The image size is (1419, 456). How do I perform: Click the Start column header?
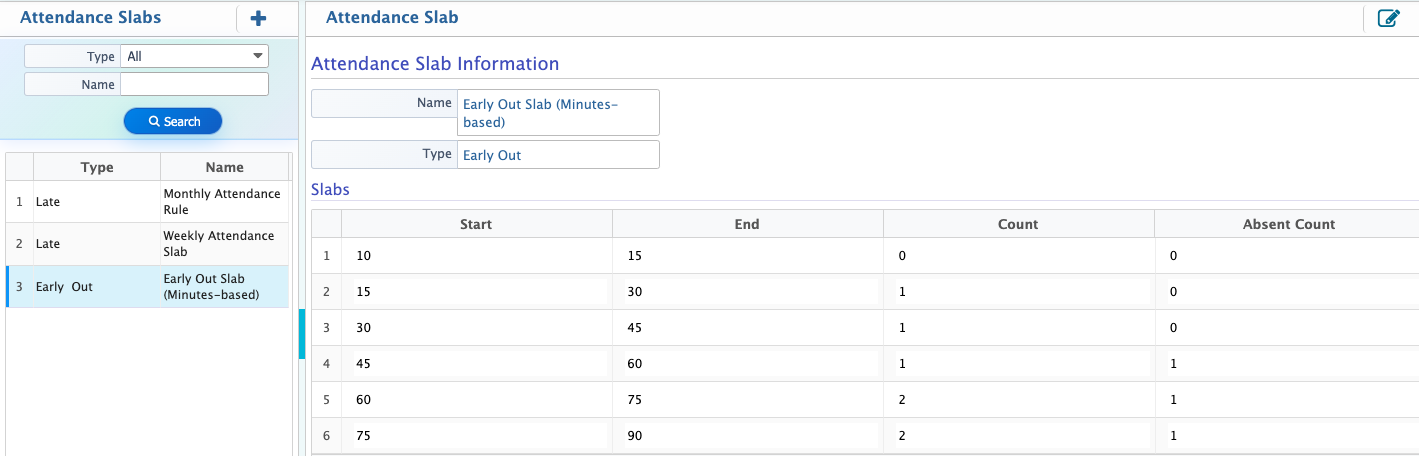[476, 224]
